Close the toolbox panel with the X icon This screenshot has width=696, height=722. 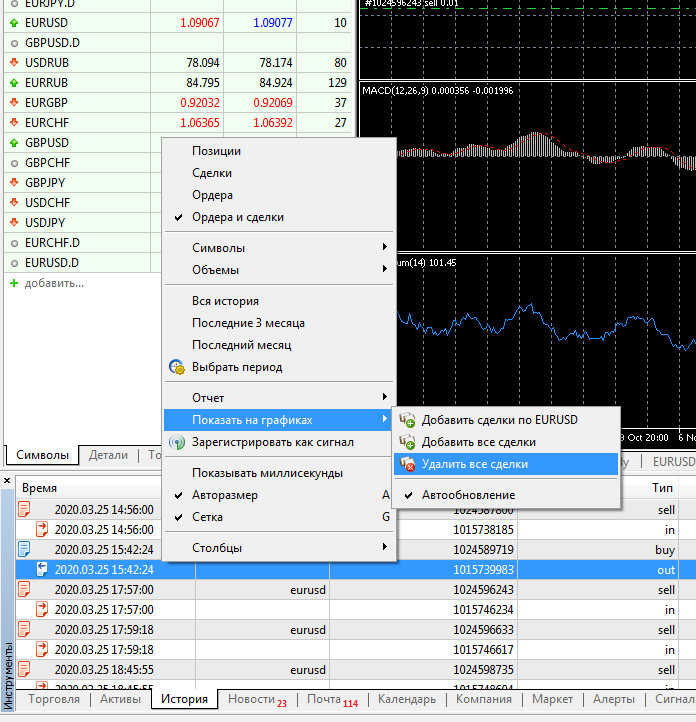click(x=7, y=481)
